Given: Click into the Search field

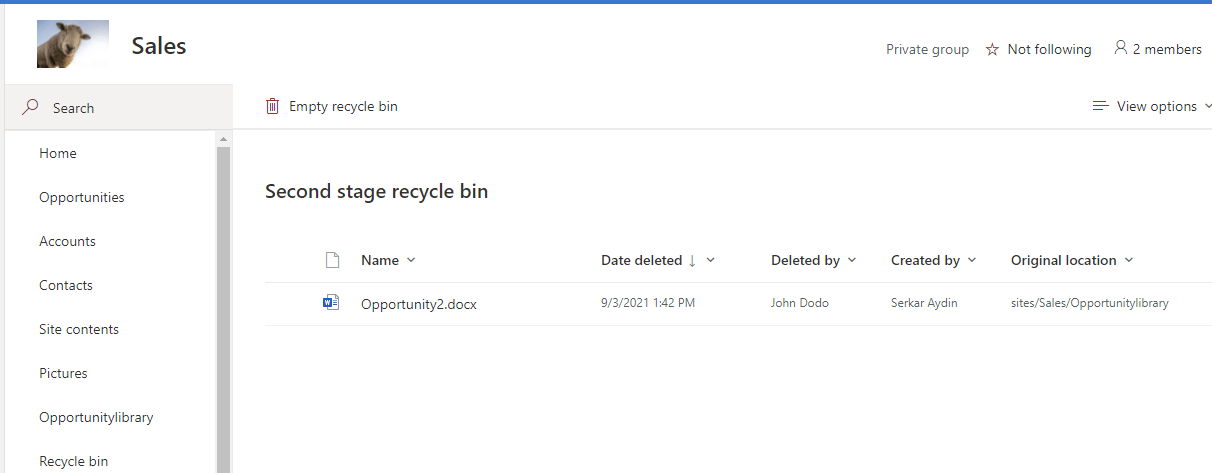Looking at the screenshot, I should click(120, 108).
